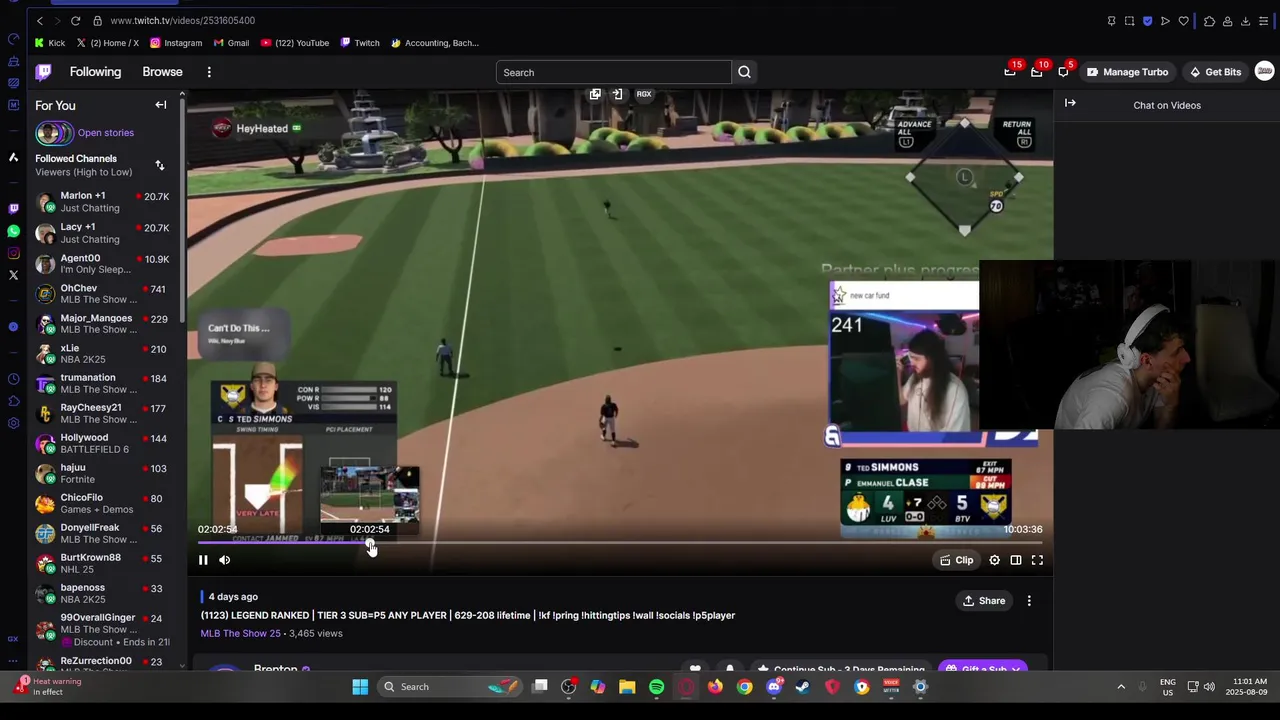The width and height of the screenshot is (1280, 720).
Task: Open trumanation channel in sidebar
Action: pyautogui.click(x=103, y=384)
